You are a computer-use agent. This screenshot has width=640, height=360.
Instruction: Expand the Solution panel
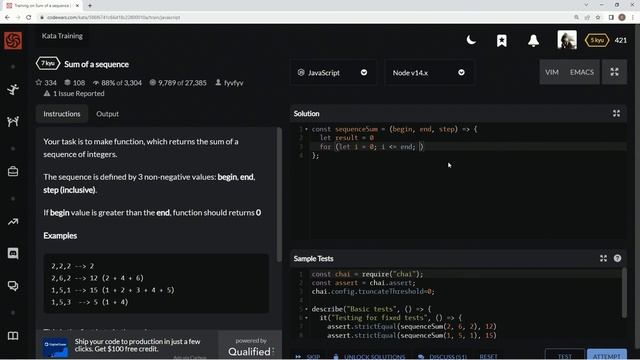(x=616, y=113)
